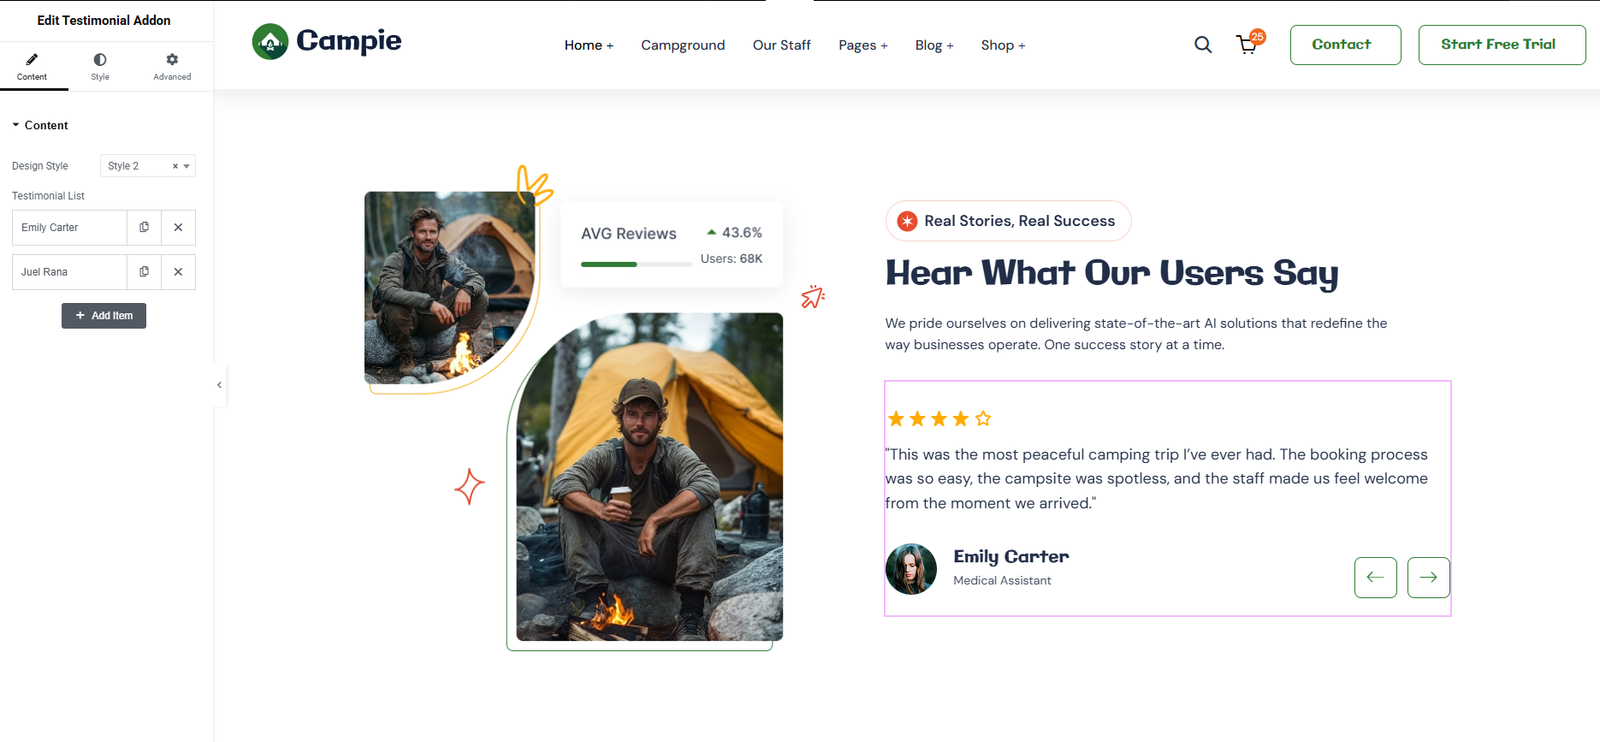The width and height of the screenshot is (1600, 742).
Task: Switch to the Style tab
Action: tap(100, 66)
